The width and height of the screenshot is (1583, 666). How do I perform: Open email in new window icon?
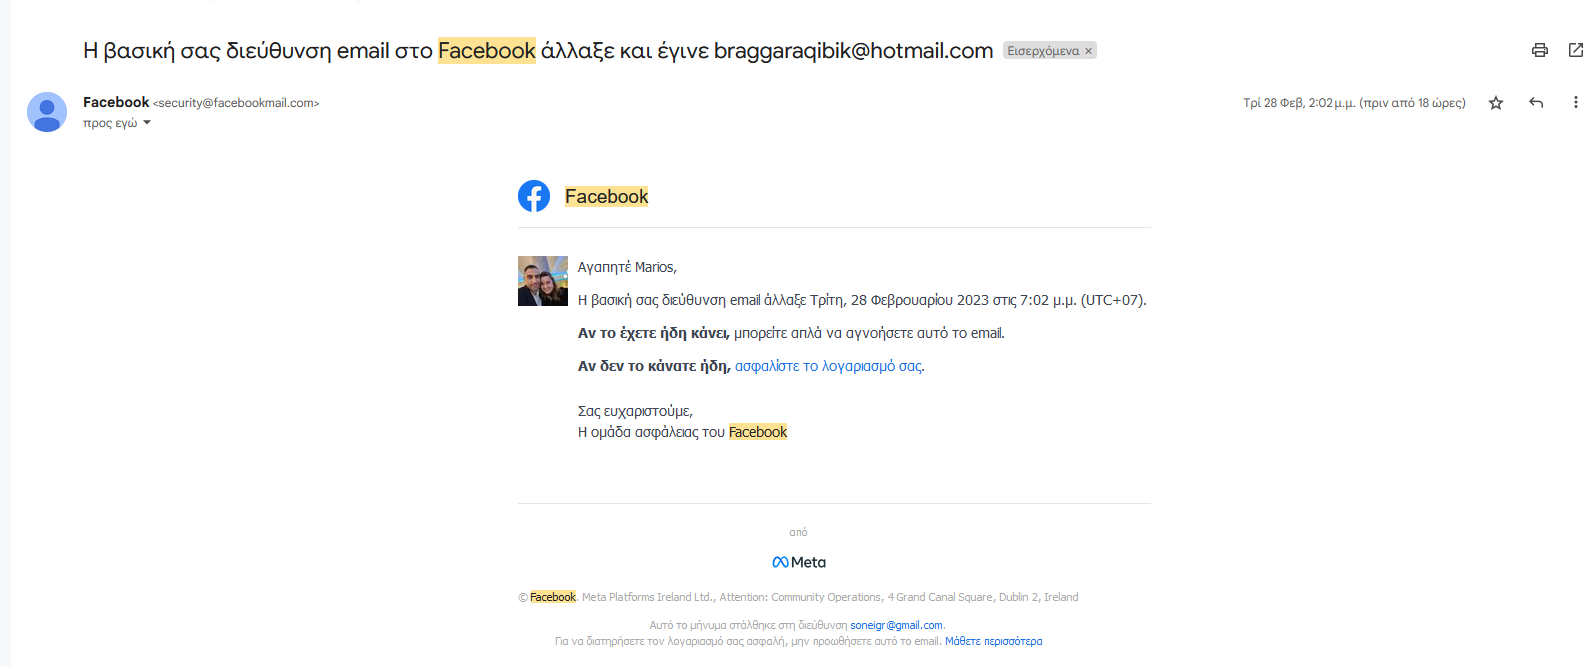[1575, 50]
